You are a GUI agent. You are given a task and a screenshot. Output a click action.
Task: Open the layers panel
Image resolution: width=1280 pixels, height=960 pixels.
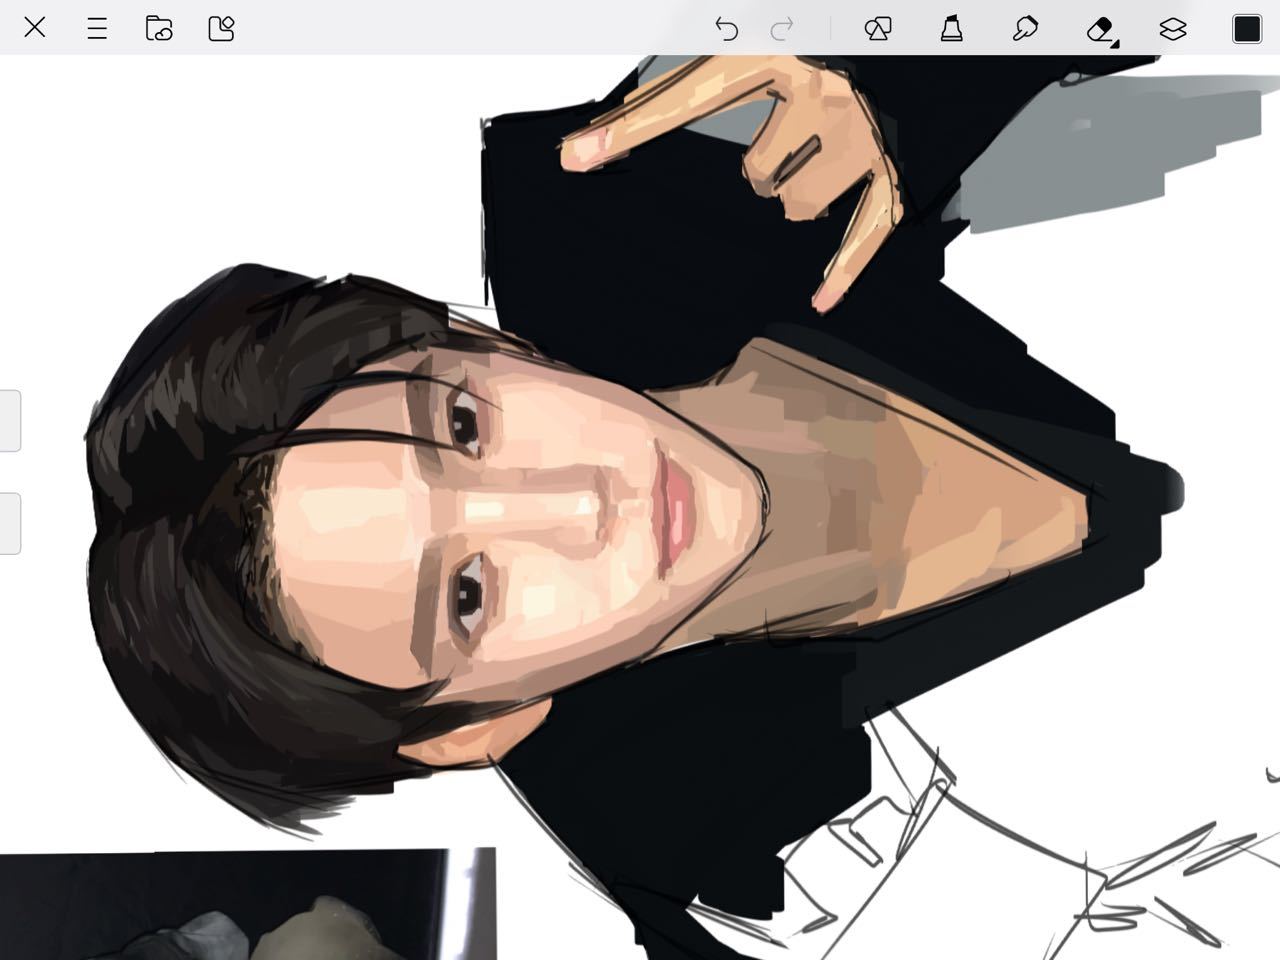(x=1173, y=28)
